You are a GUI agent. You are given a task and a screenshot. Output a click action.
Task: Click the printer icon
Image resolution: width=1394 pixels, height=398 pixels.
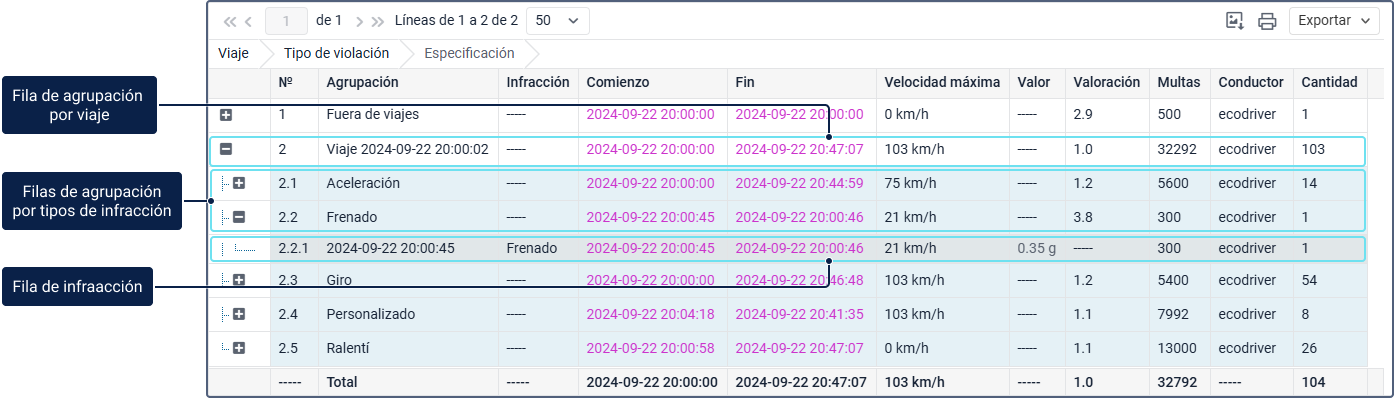1267,21
